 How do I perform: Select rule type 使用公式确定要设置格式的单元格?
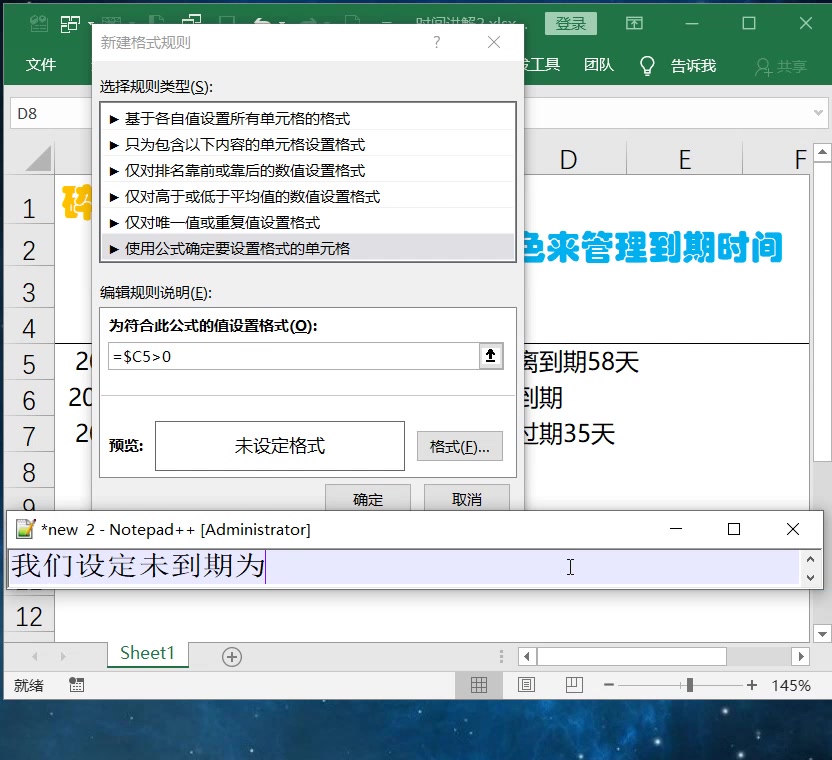[240, 248]
